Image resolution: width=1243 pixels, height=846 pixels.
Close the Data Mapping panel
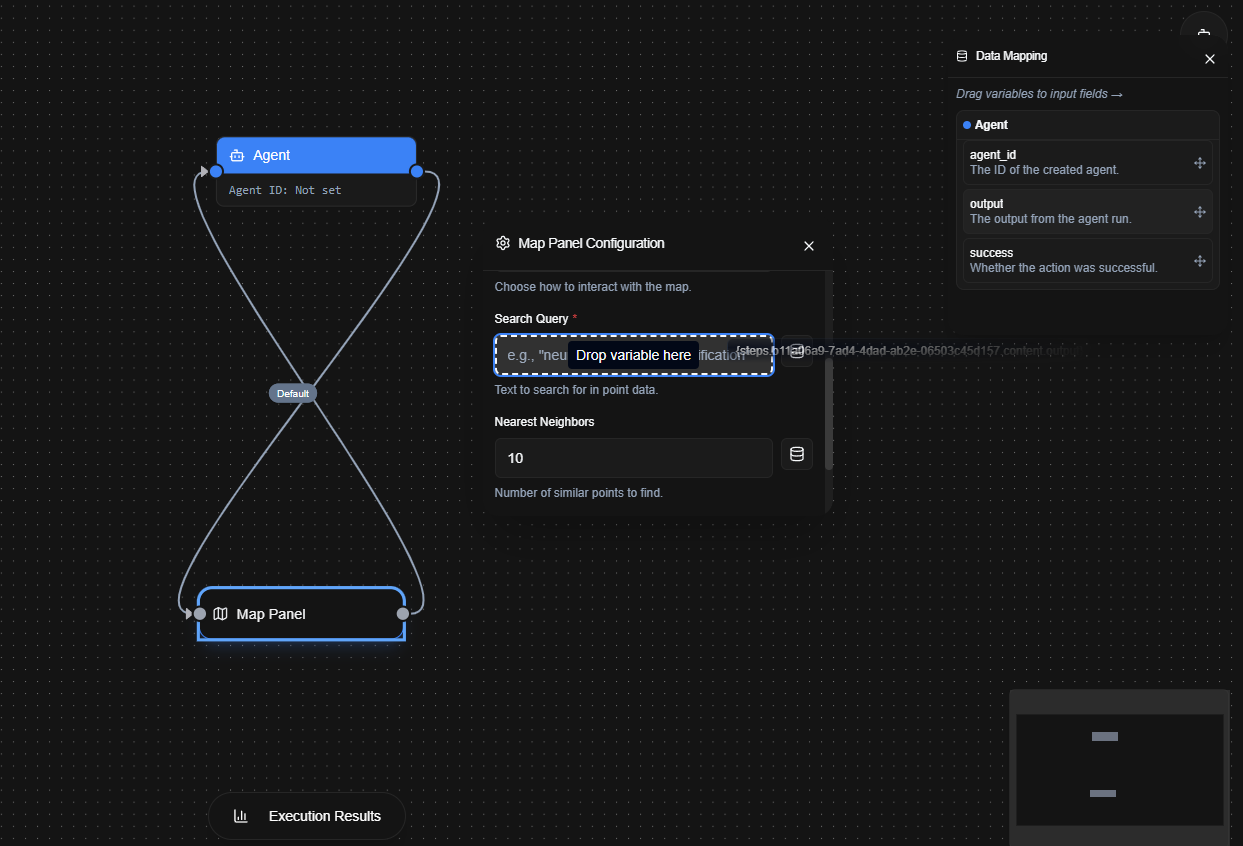tap(1209, 59)
